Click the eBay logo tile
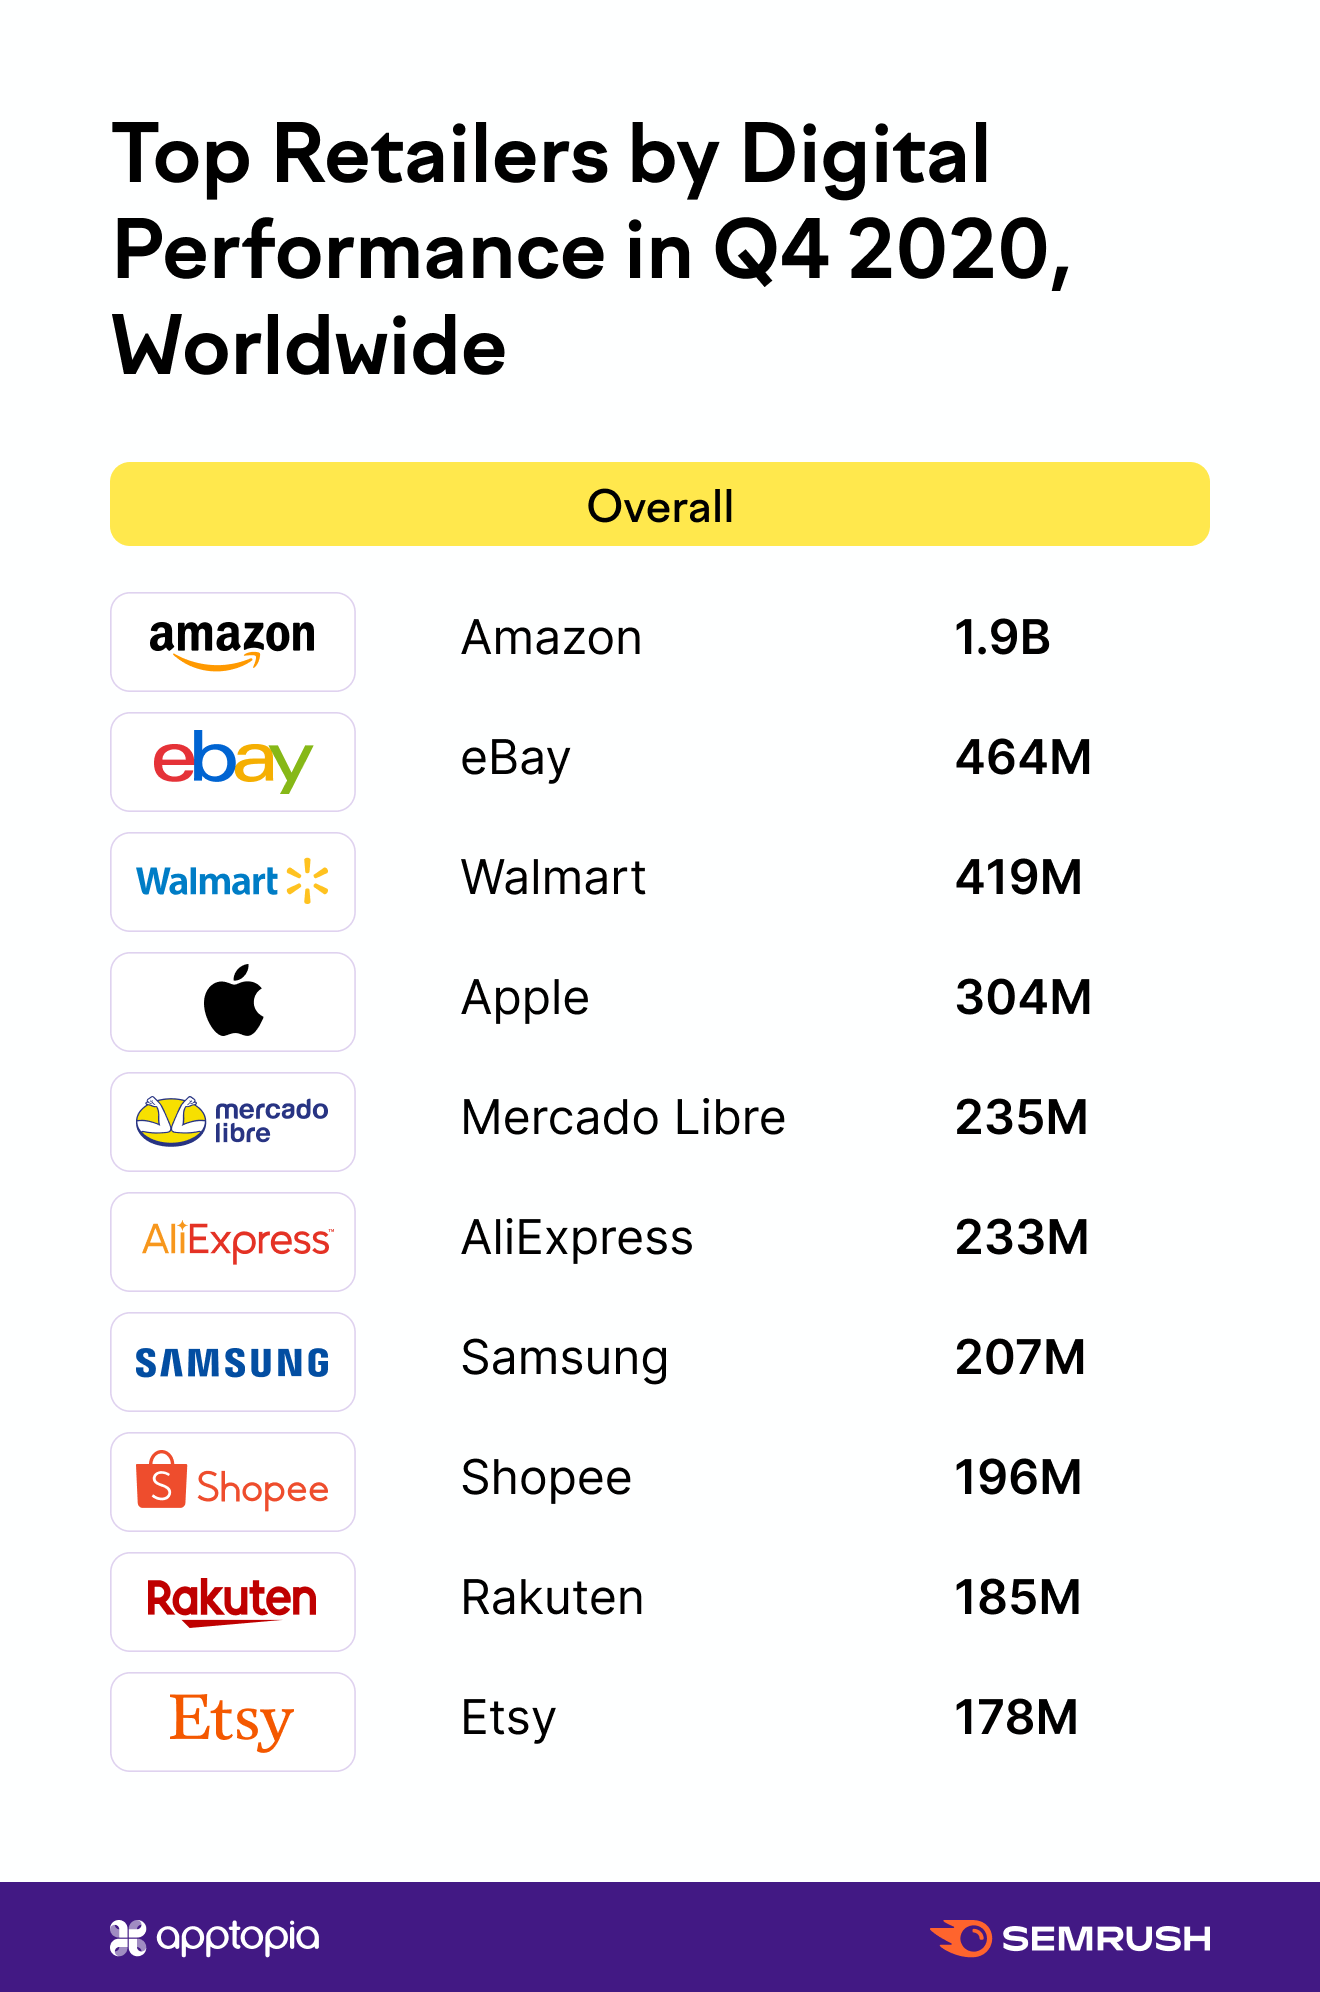 (232, 762)
